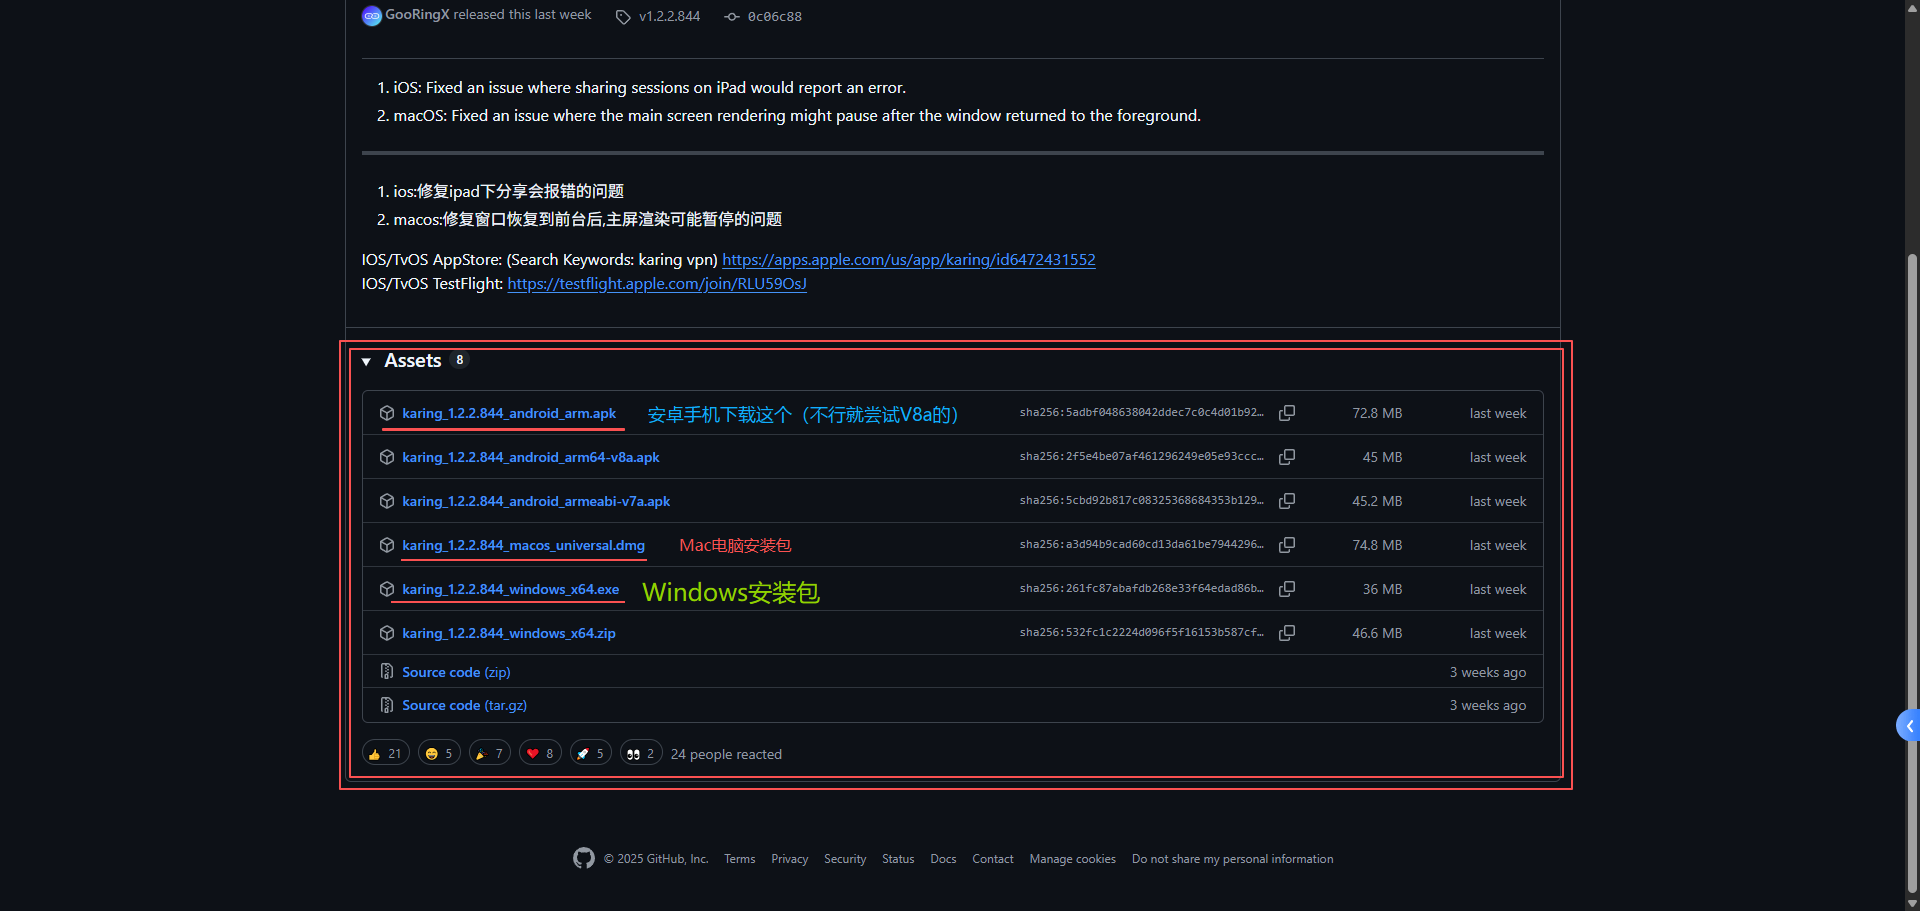Open the v1.2.2.844 tag link
Screen dimensions: 1920x911
coord(668,17)
